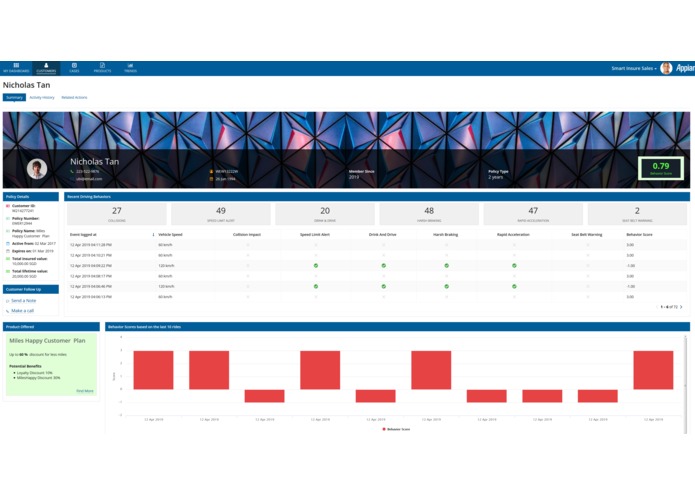Screen dimensions: 695x494
Task: Sort by the Speed Limit Alert column header
Action: click(315, 235)
